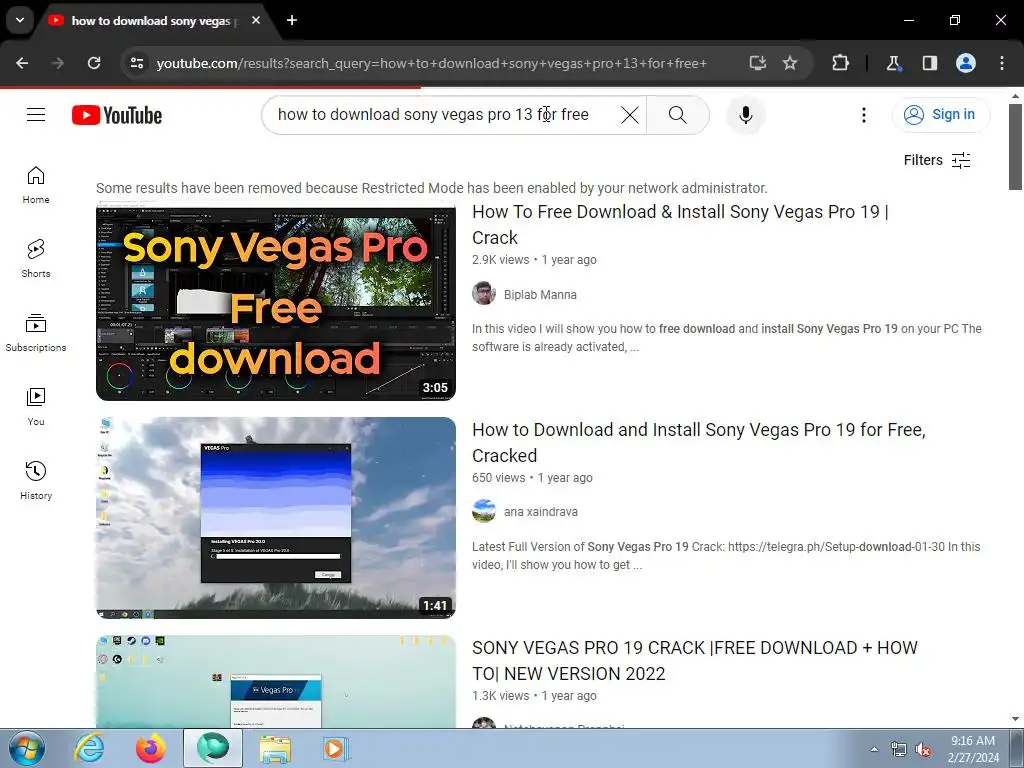
Task: View site information icon in address bar
Action: (137, 63)
